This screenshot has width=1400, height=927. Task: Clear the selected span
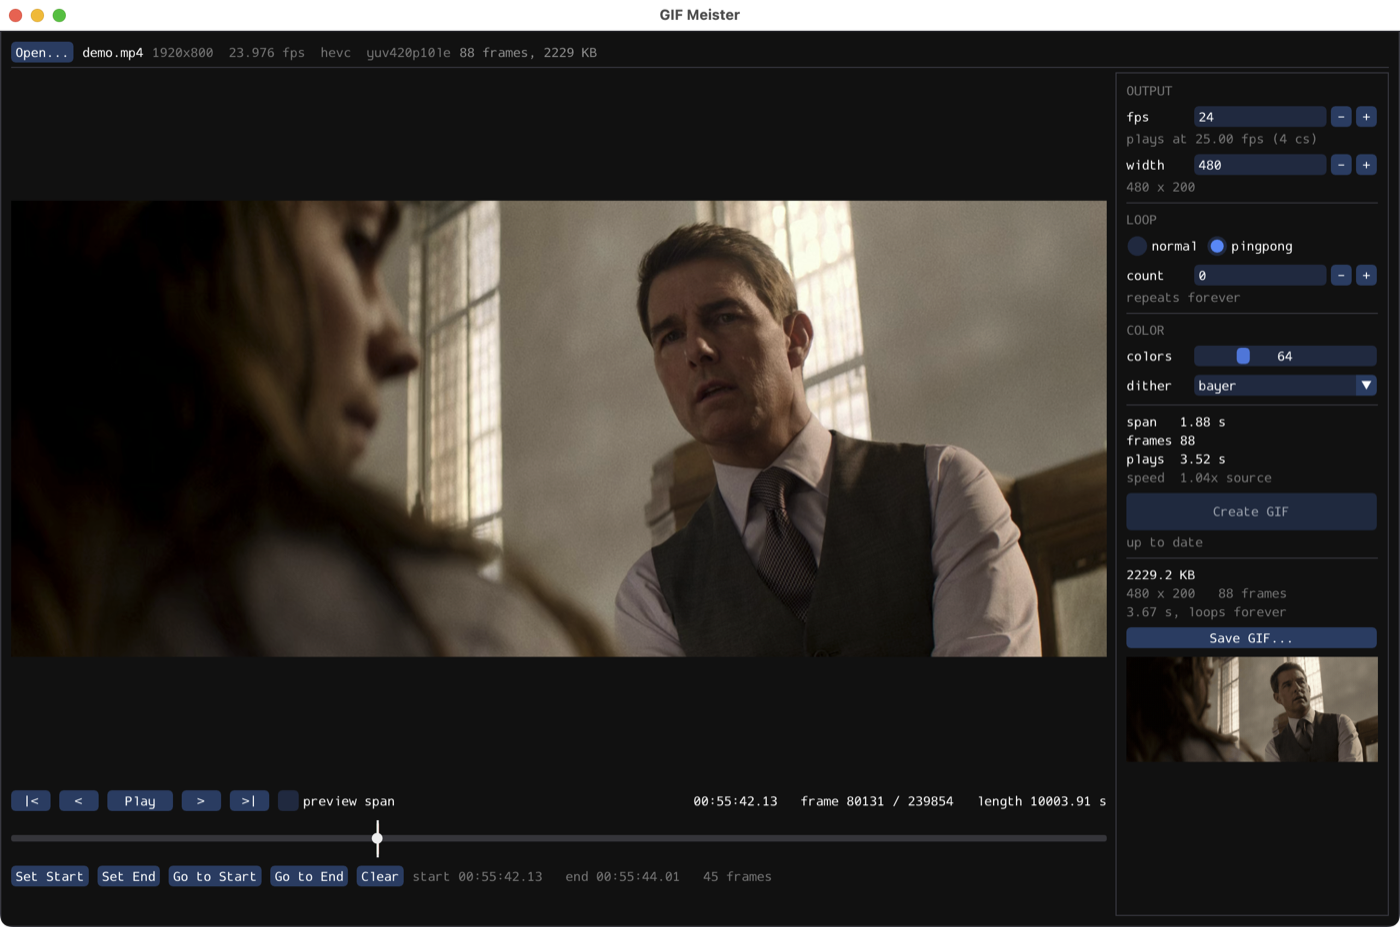(380, 876)
